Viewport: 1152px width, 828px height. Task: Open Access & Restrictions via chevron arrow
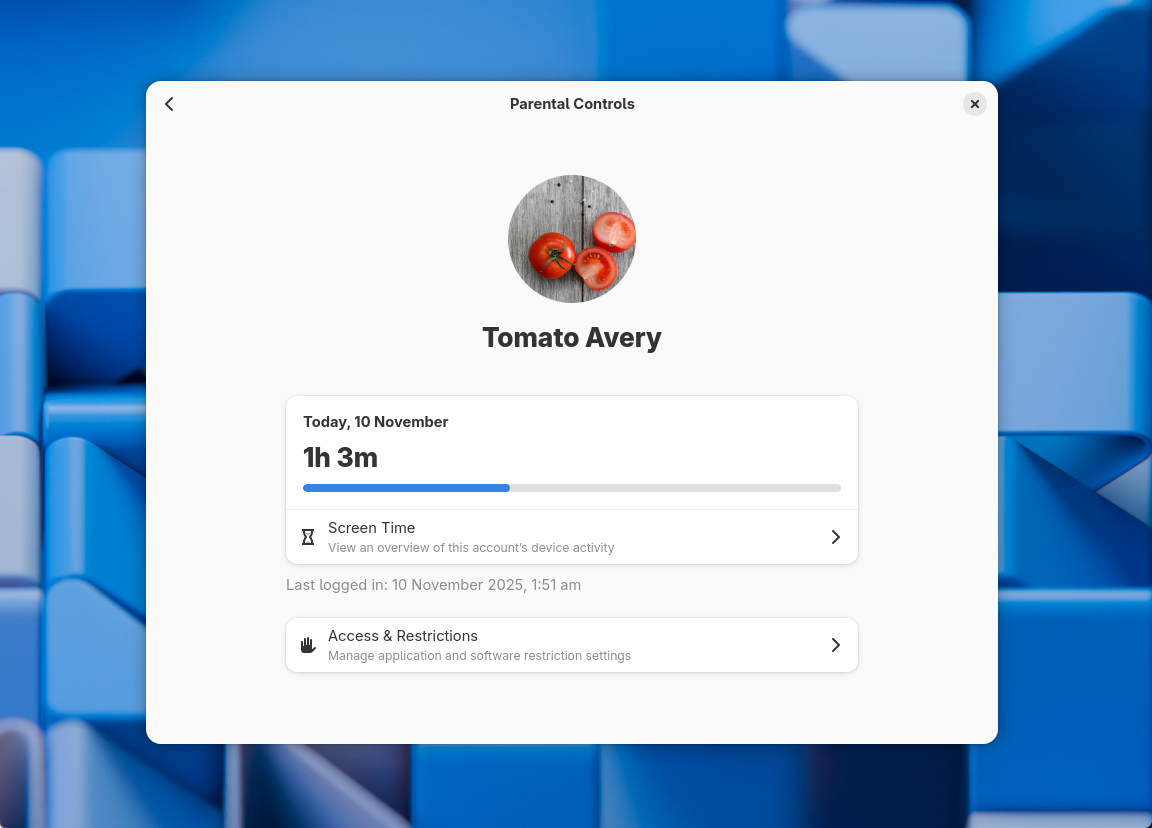coord(835,645)
